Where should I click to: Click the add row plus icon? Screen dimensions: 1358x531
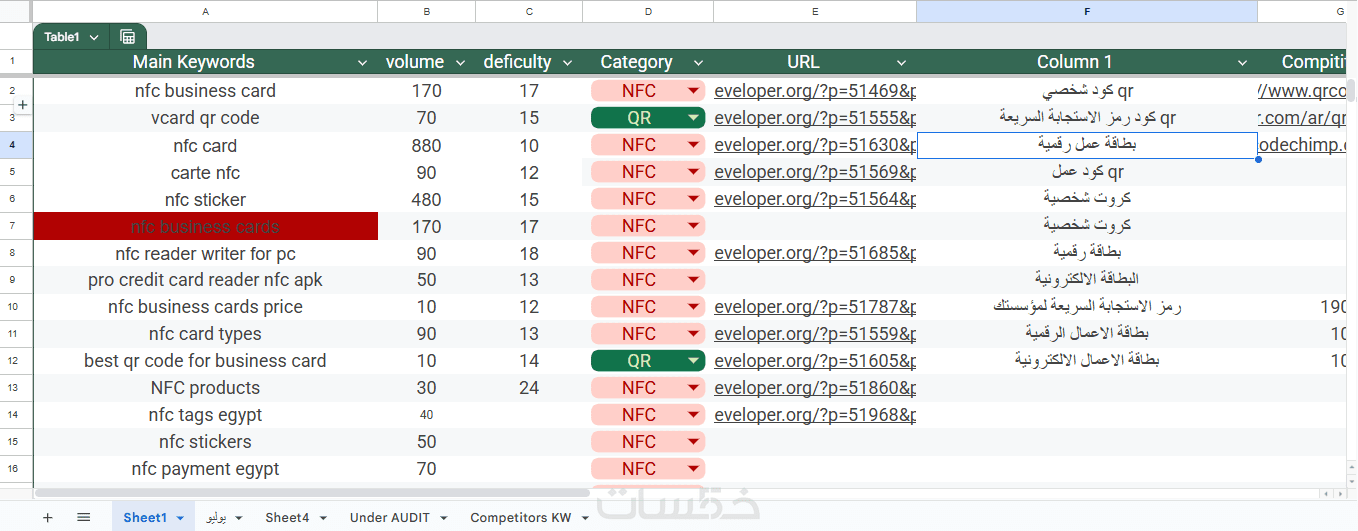point(22,104)
